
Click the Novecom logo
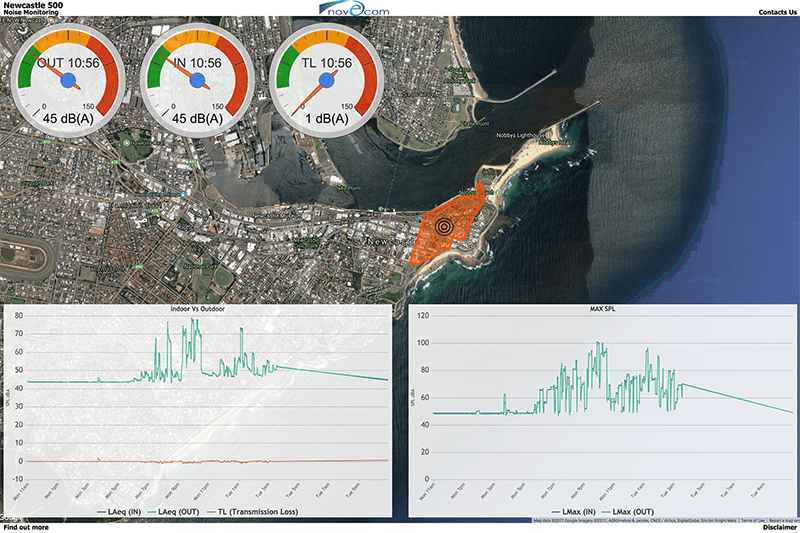[x=354, y=9]
